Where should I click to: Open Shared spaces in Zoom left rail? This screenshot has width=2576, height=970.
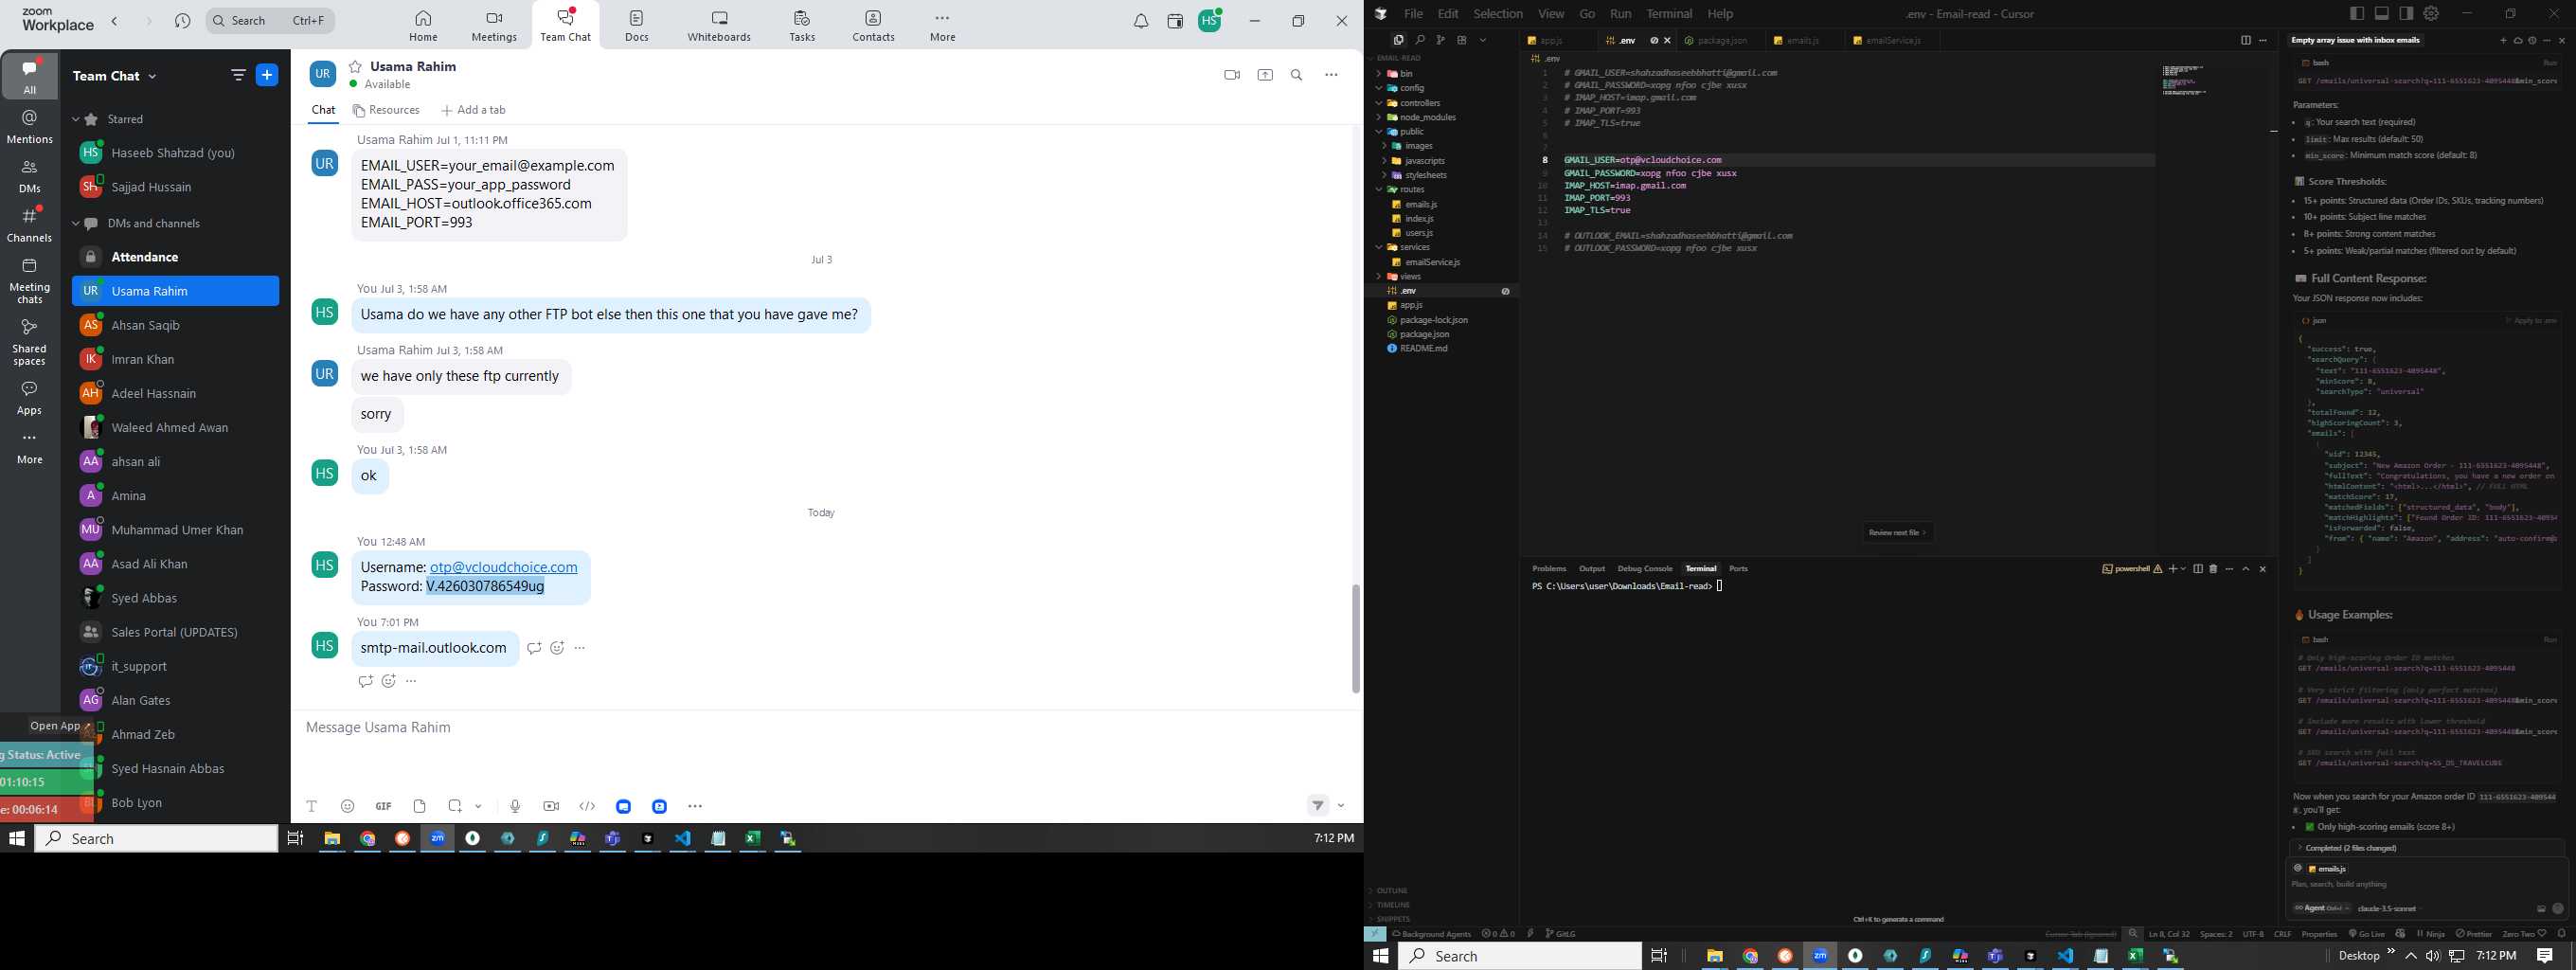[30, 342]
